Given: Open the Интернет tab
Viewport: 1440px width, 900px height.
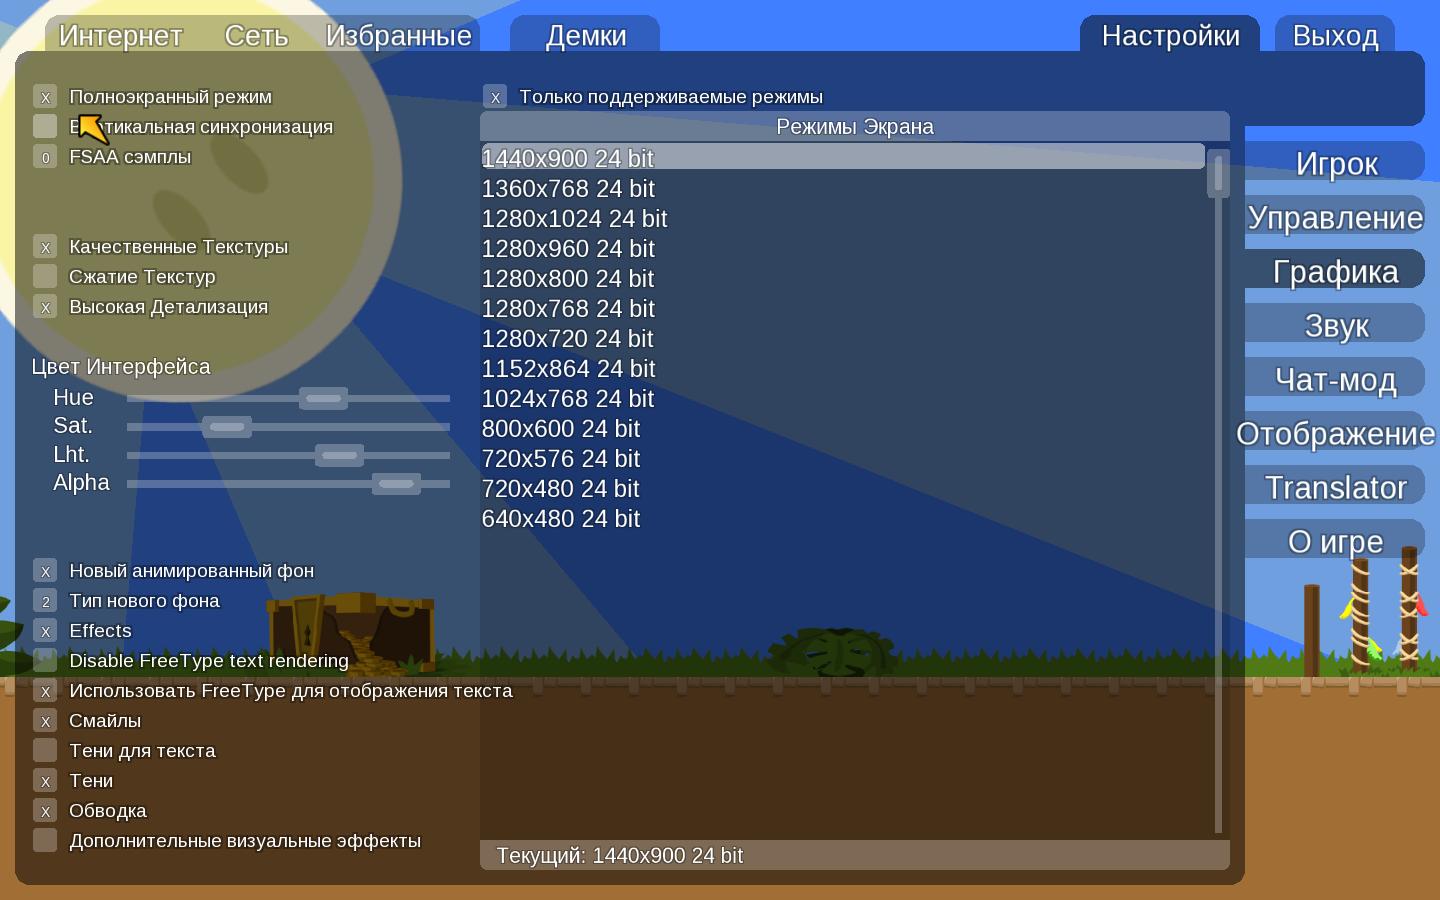Looking at the screenshot, I should (121, 35).
